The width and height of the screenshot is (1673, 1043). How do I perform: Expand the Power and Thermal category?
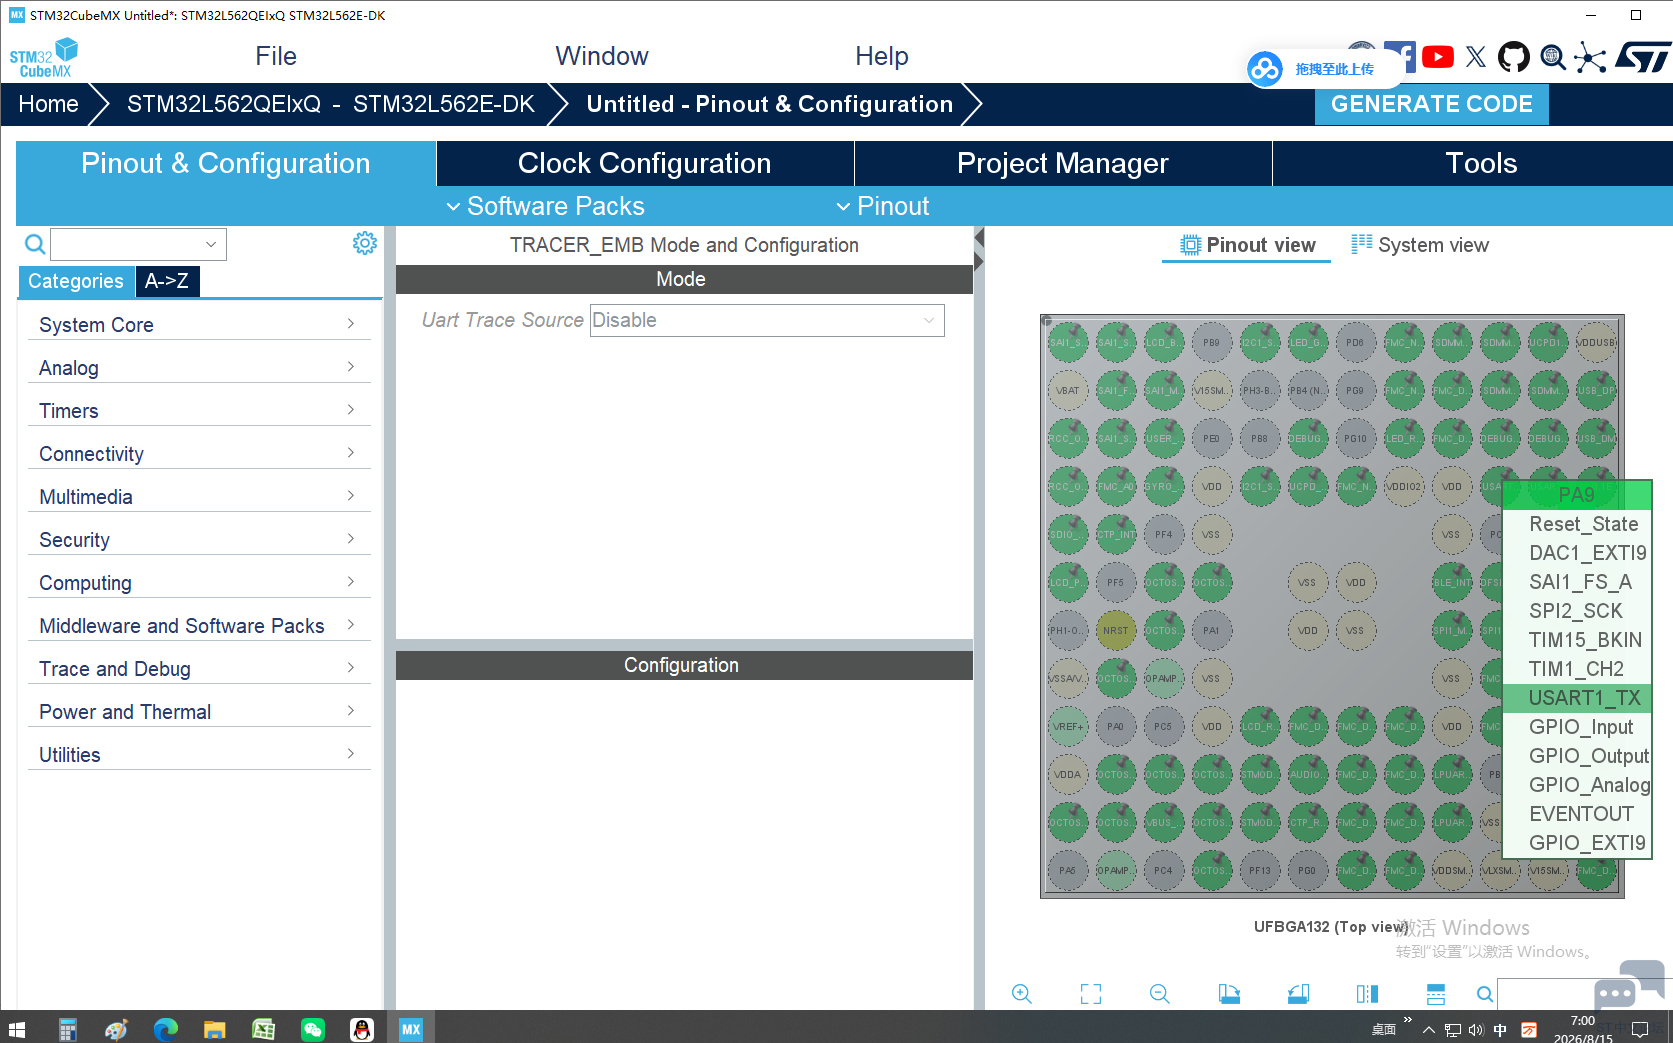pos(199,712)
